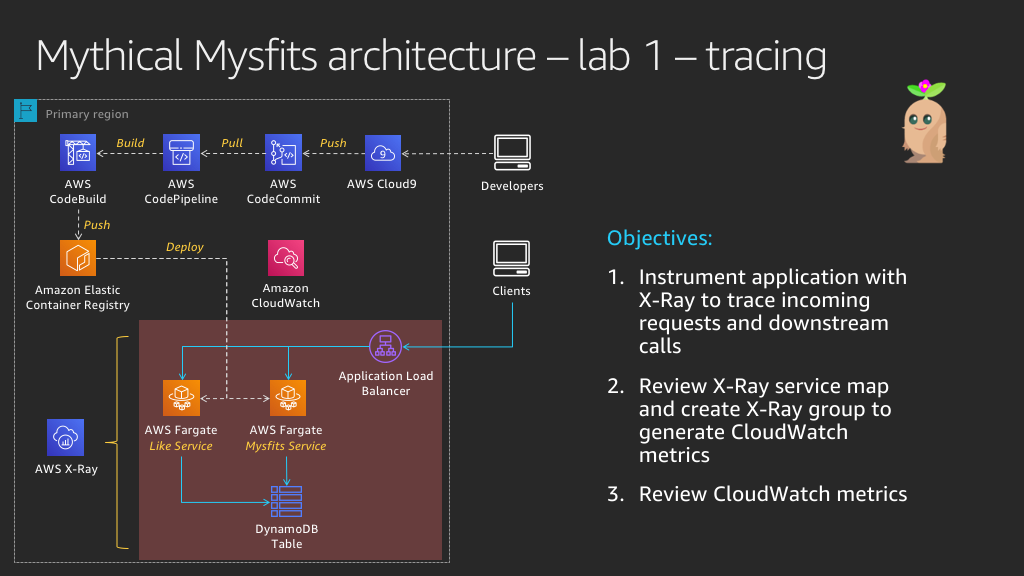
Task: Click the Mysfit mascot character image
Action: tap(925, 121)
